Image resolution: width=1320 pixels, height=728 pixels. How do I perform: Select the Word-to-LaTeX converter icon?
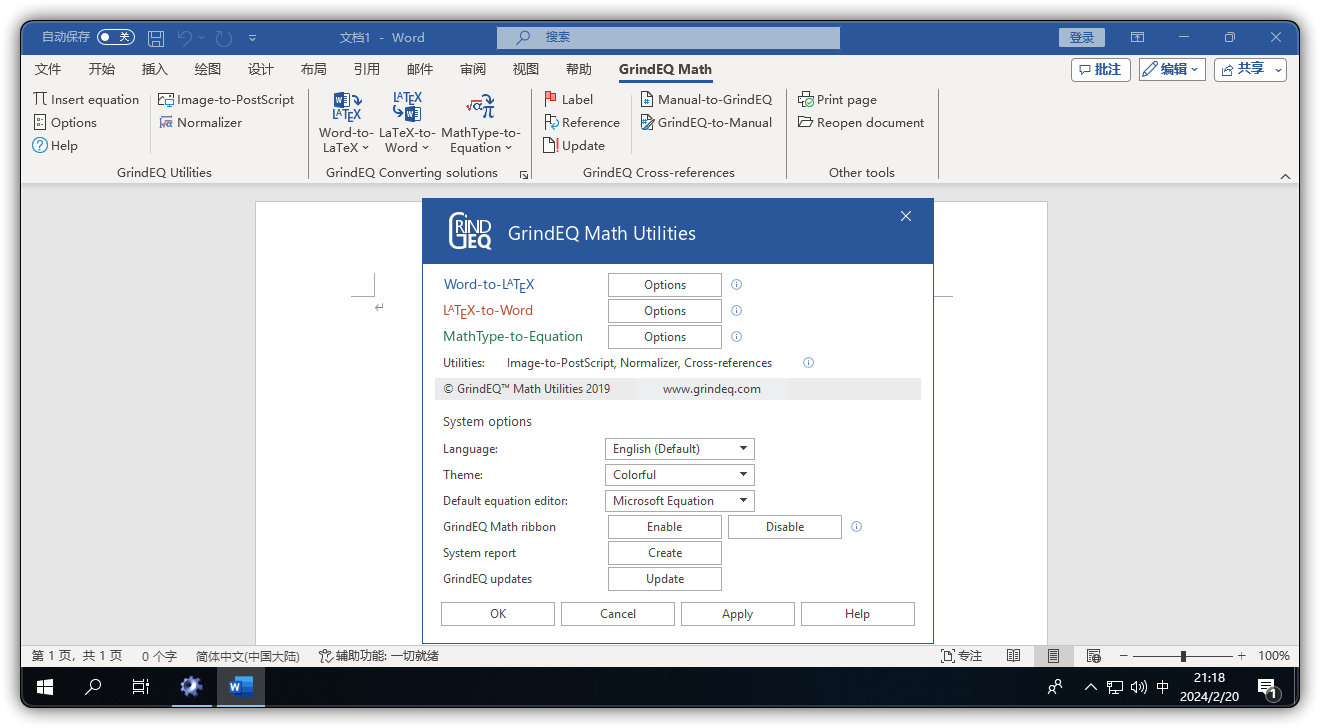[345, 120]
